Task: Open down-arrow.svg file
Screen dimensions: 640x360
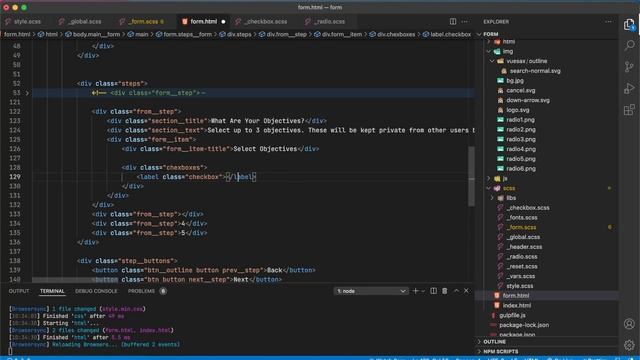Action: [x=528, y=100]
